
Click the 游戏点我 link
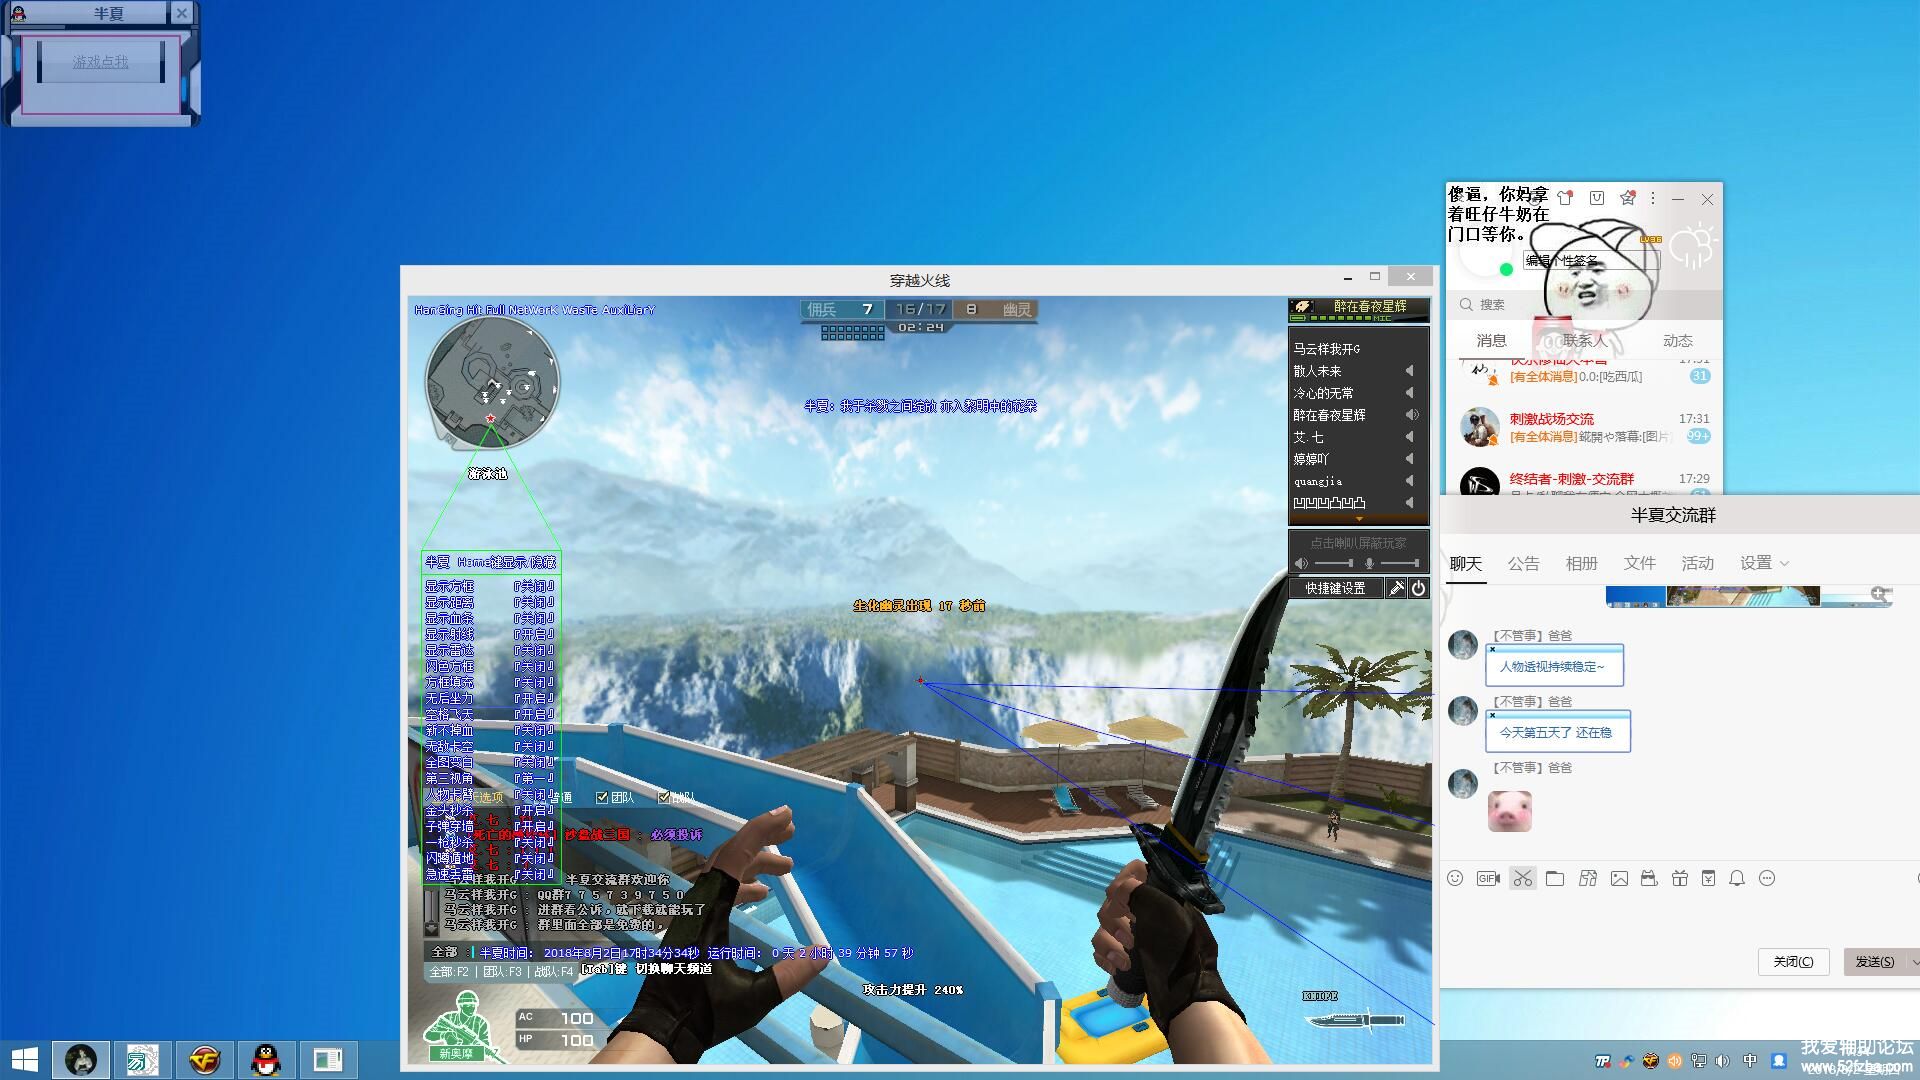pos(100,61)
